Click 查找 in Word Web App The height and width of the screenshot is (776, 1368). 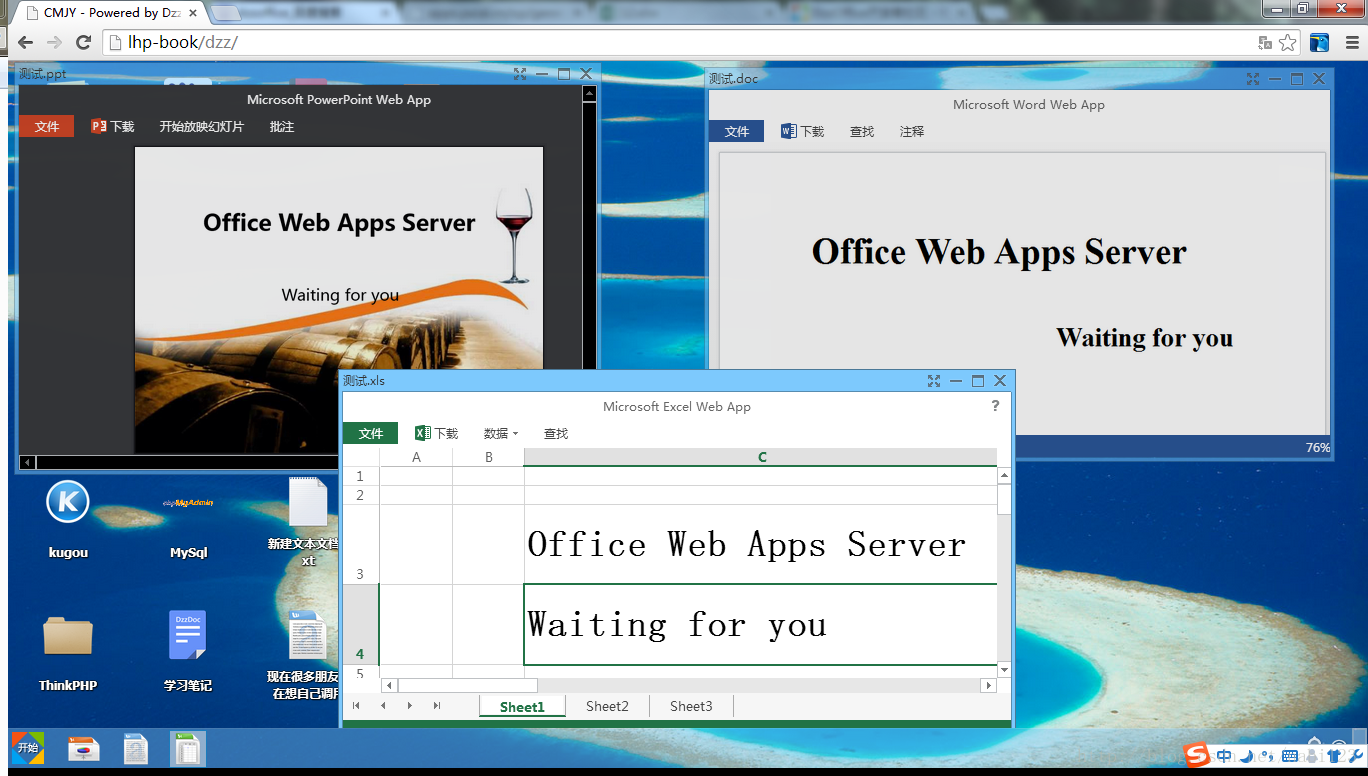pyautogui.click(x=862, y=131)
